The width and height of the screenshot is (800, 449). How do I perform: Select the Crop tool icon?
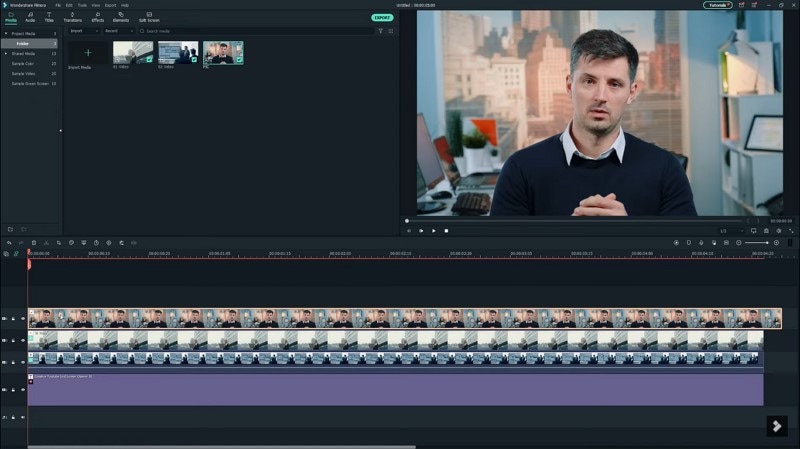[59, 243]
